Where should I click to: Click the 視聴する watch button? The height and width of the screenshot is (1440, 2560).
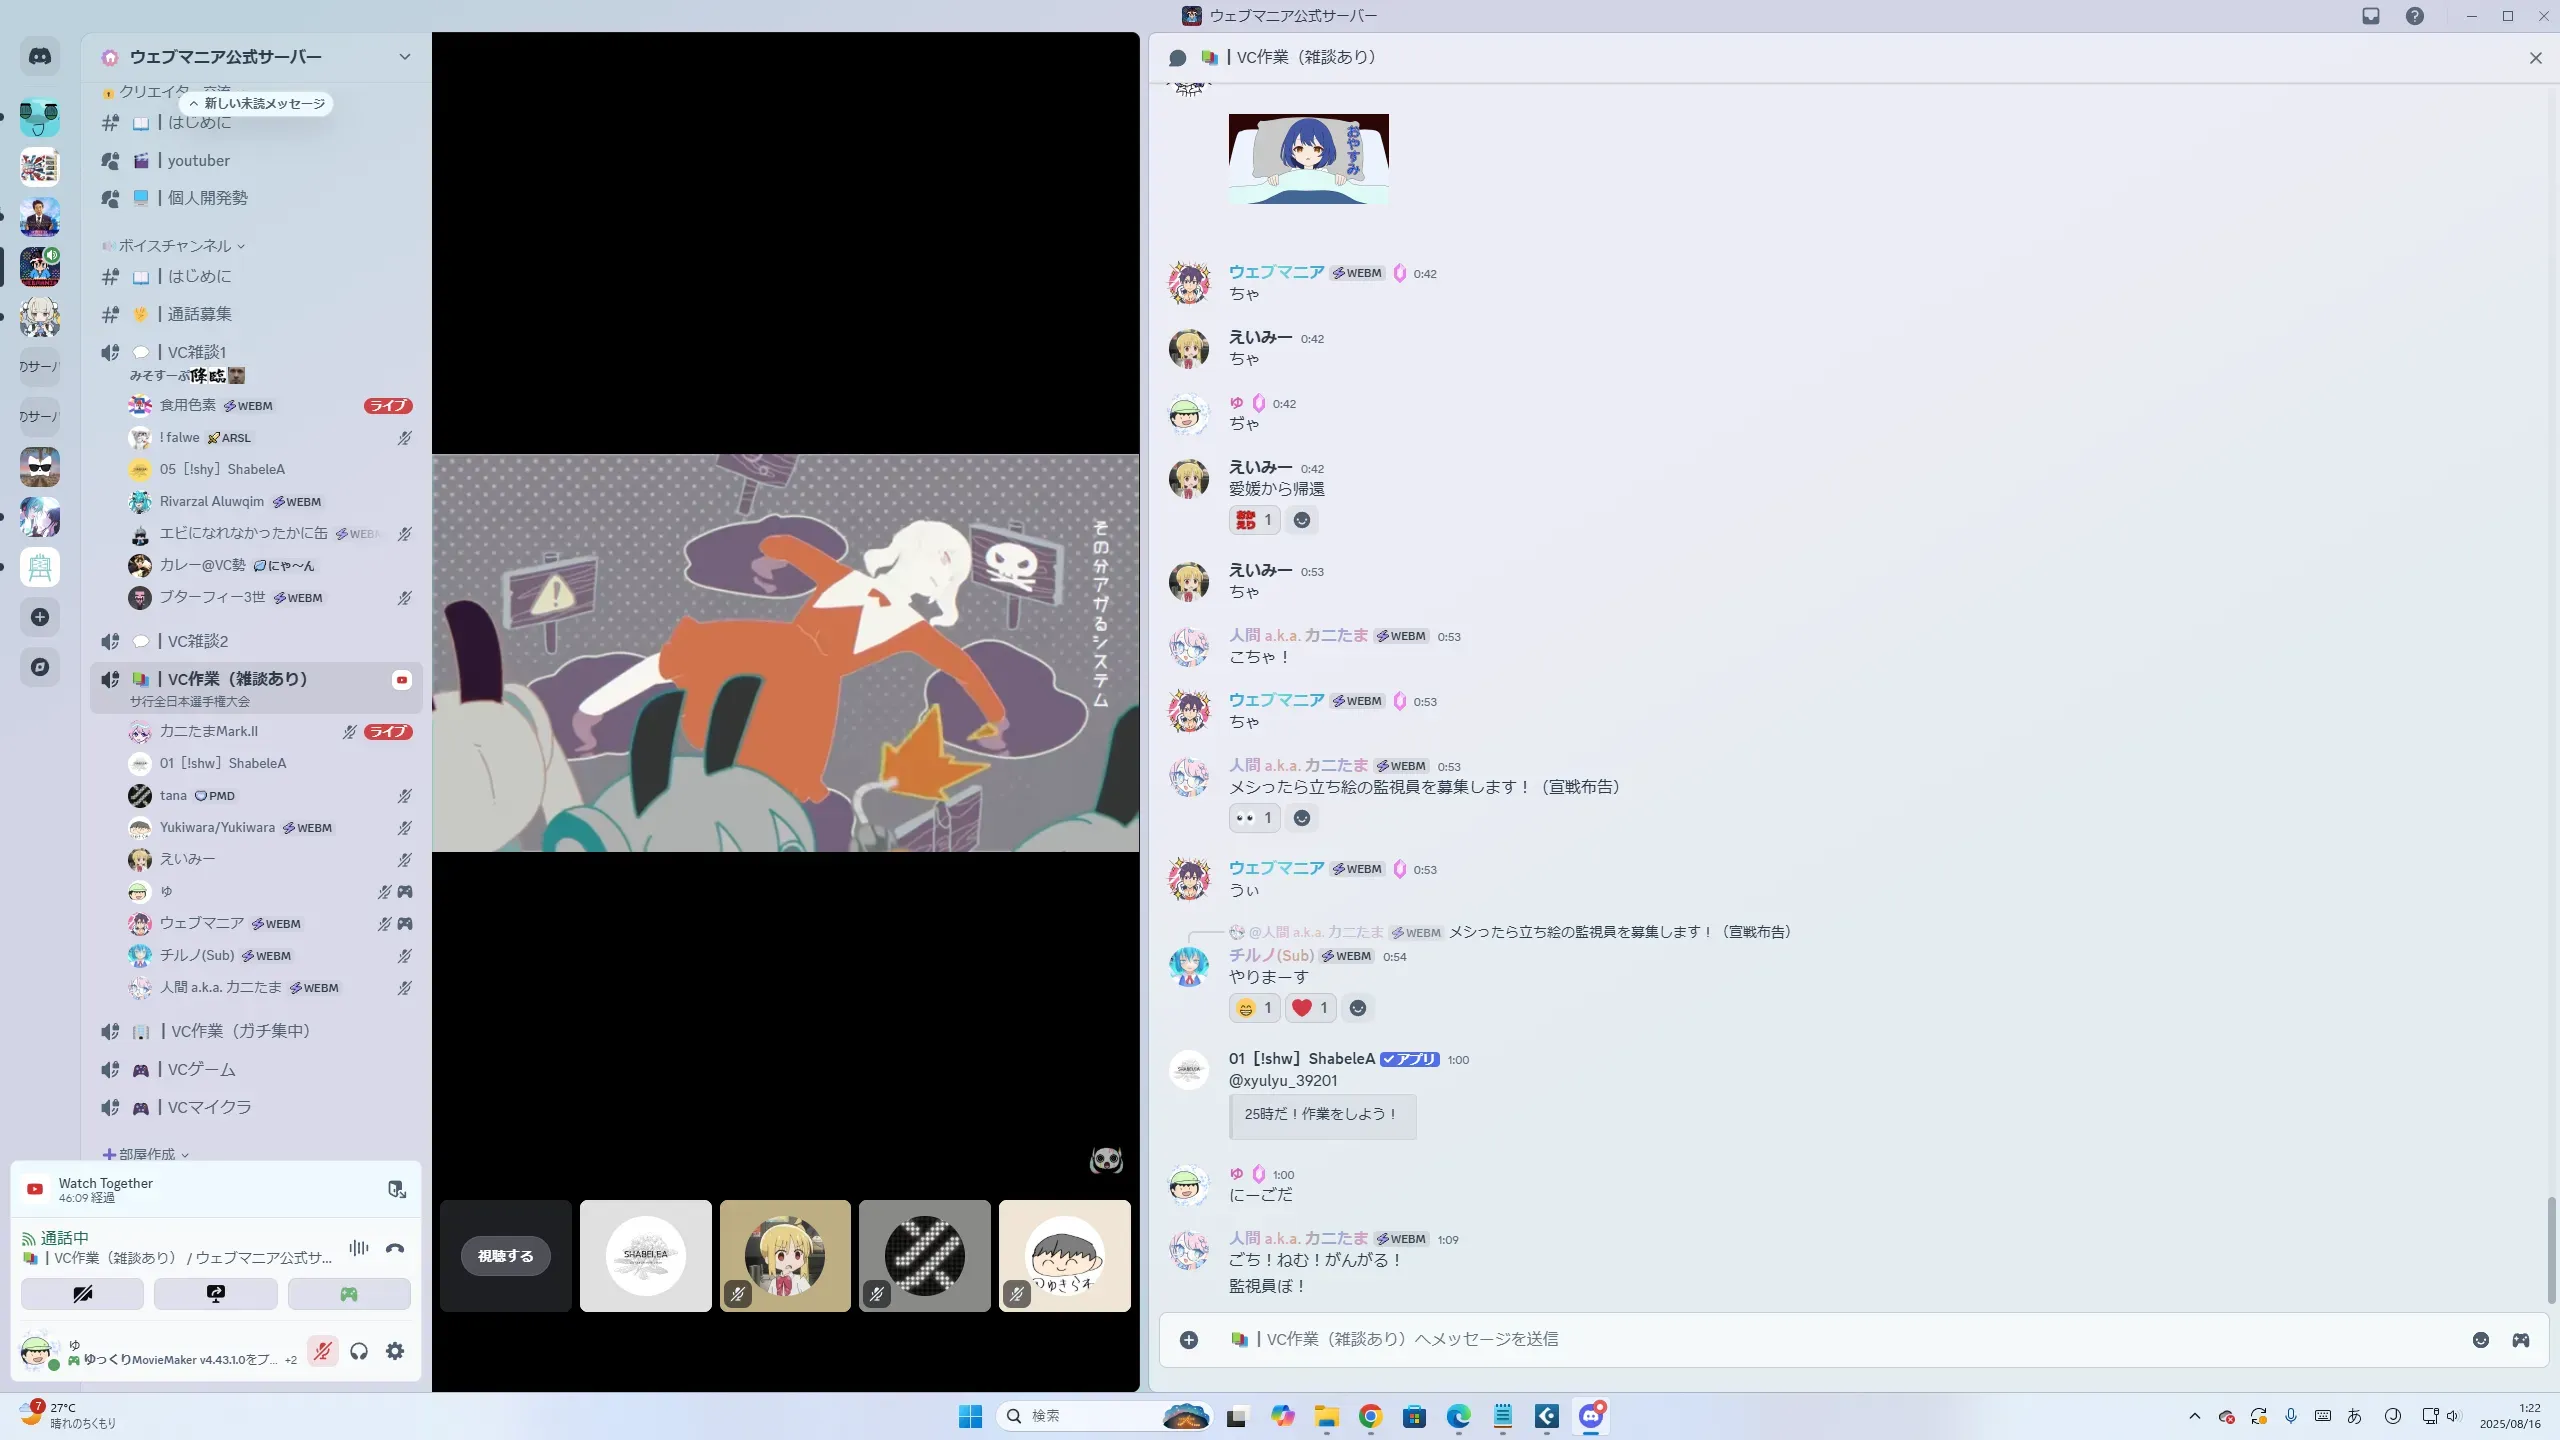tap(505, 1256)
